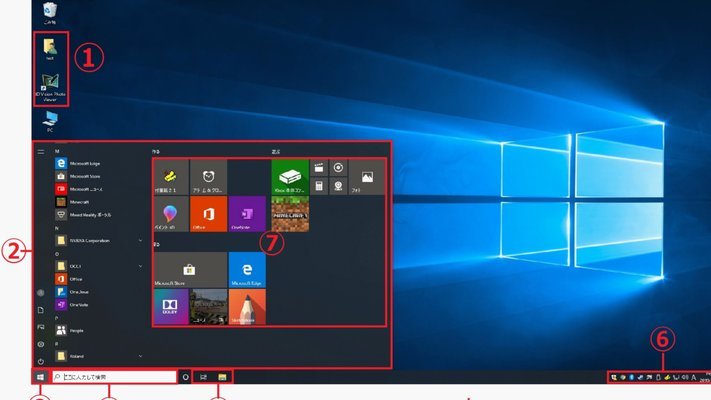Open Documents from Start sidebar
Screen dimensions: 711x400
pos(41,310)
